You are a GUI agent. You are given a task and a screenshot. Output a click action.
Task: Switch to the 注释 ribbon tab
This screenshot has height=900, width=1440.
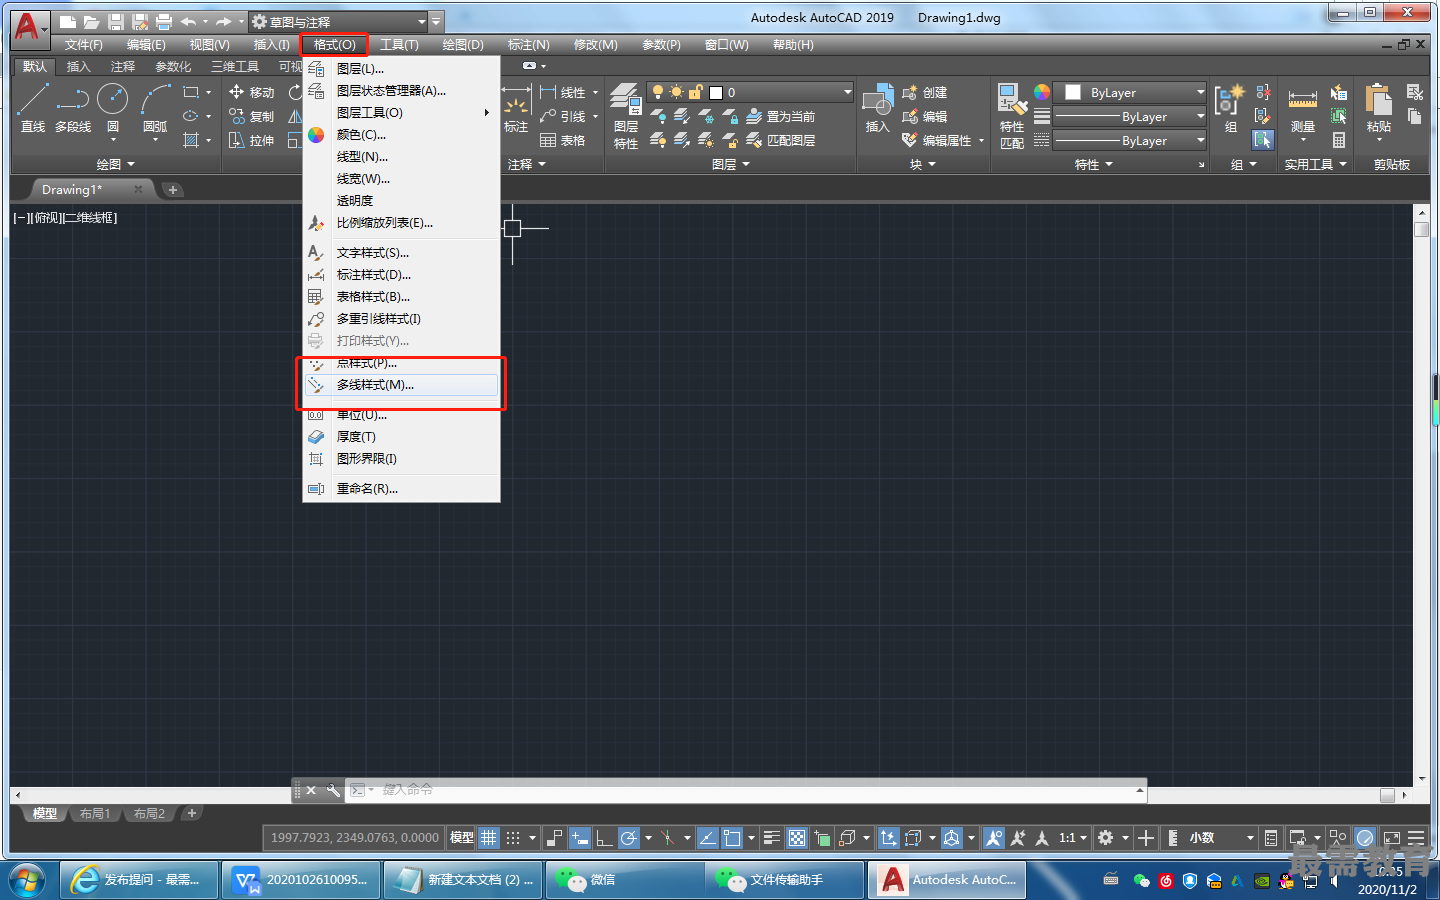point(122,67)
